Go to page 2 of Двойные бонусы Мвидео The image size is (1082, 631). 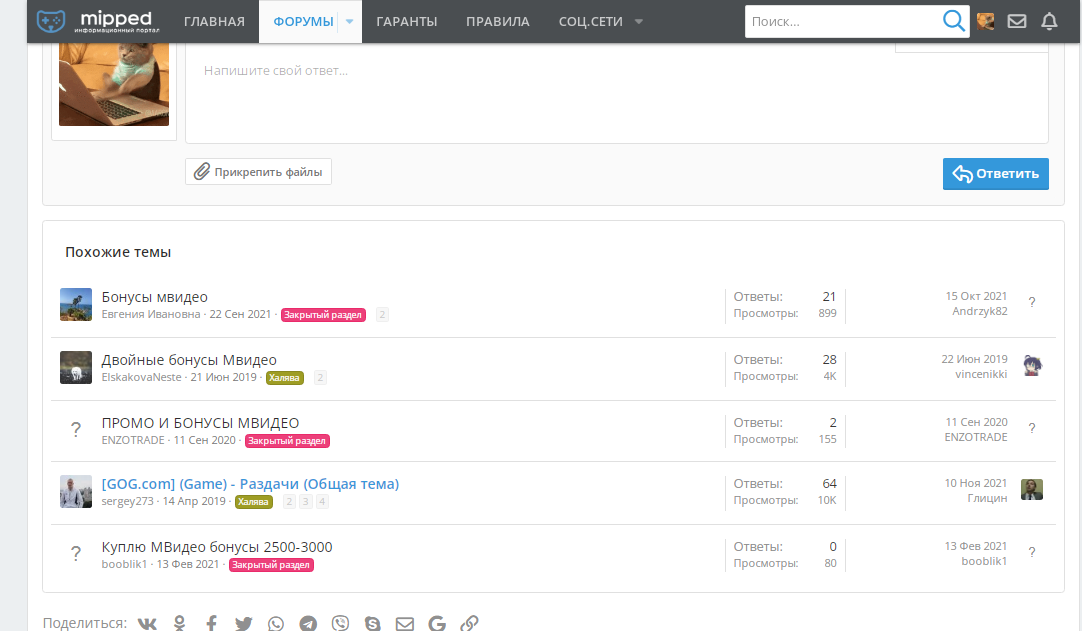pos(319,378)
